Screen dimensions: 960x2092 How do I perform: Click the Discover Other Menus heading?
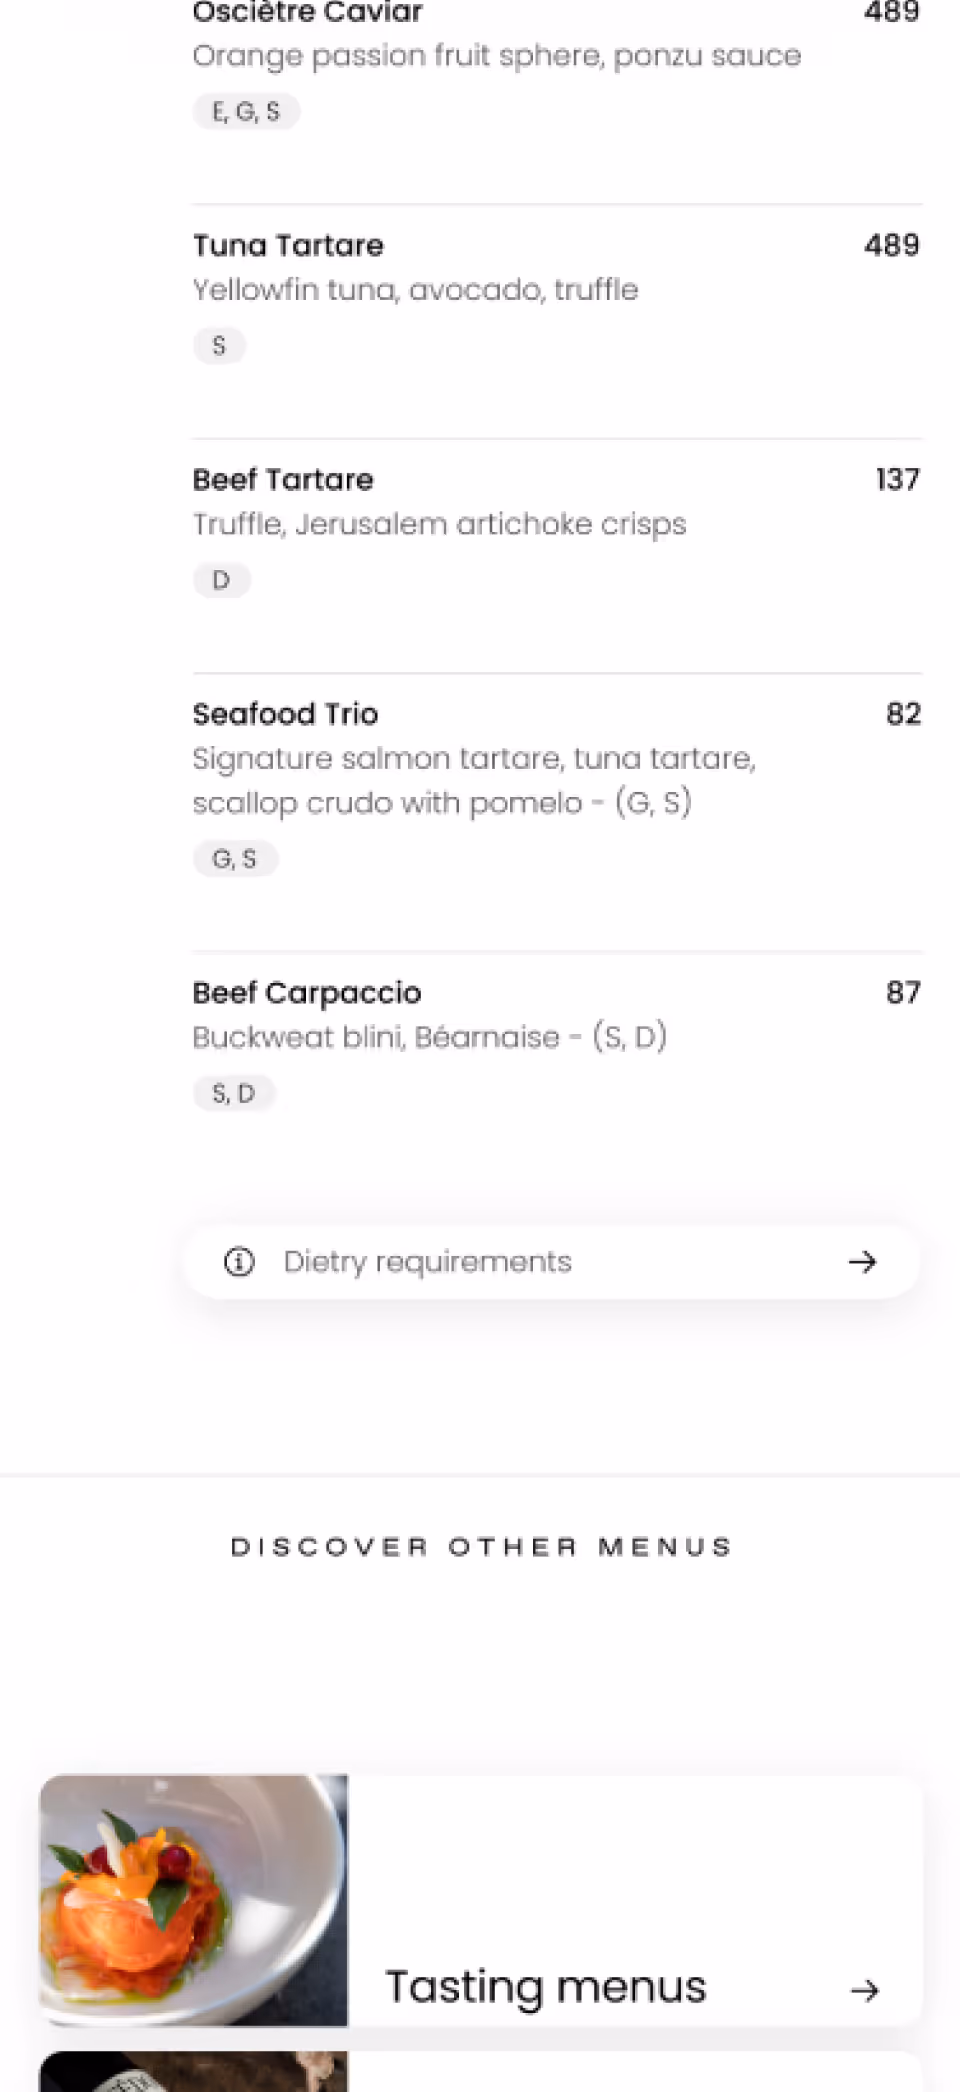coord(481,1547)
